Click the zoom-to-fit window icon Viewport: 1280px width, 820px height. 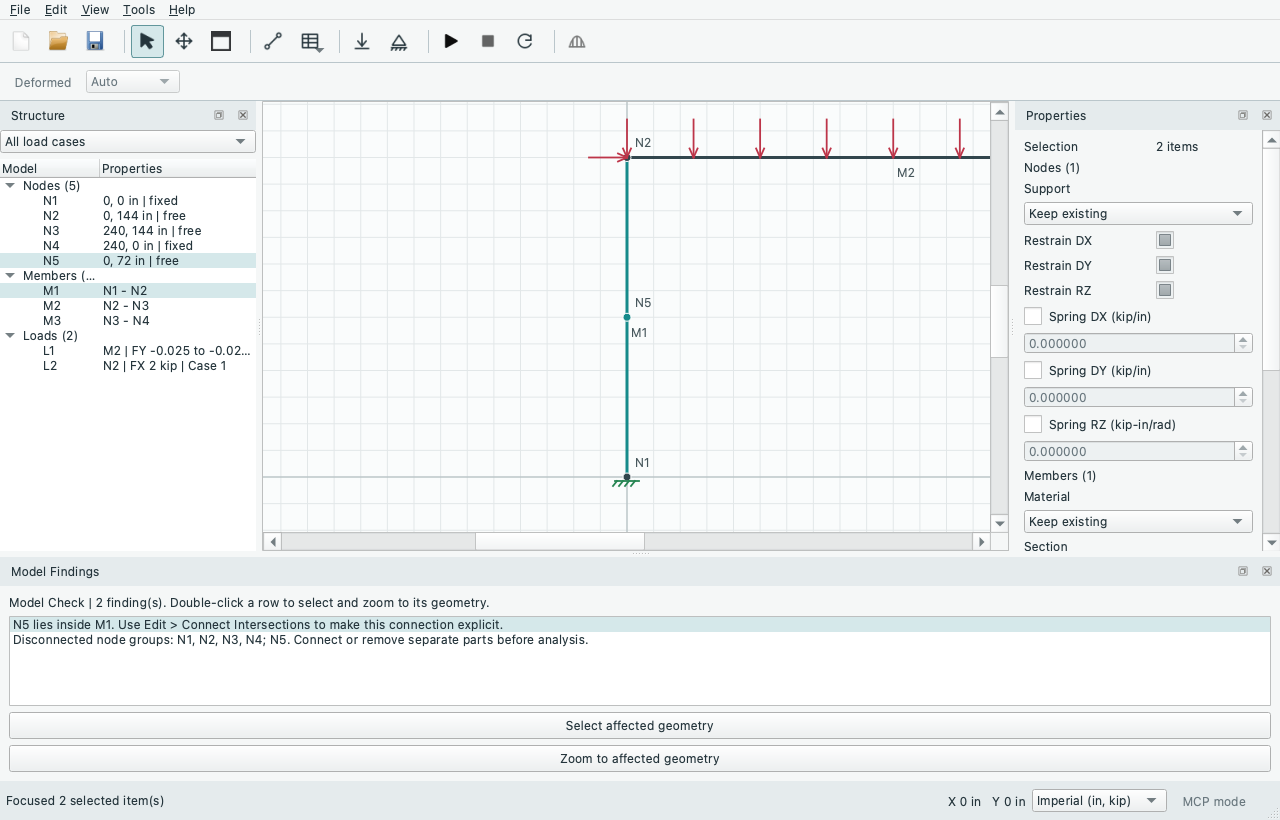pyautogui.click(x=221, y=41)
